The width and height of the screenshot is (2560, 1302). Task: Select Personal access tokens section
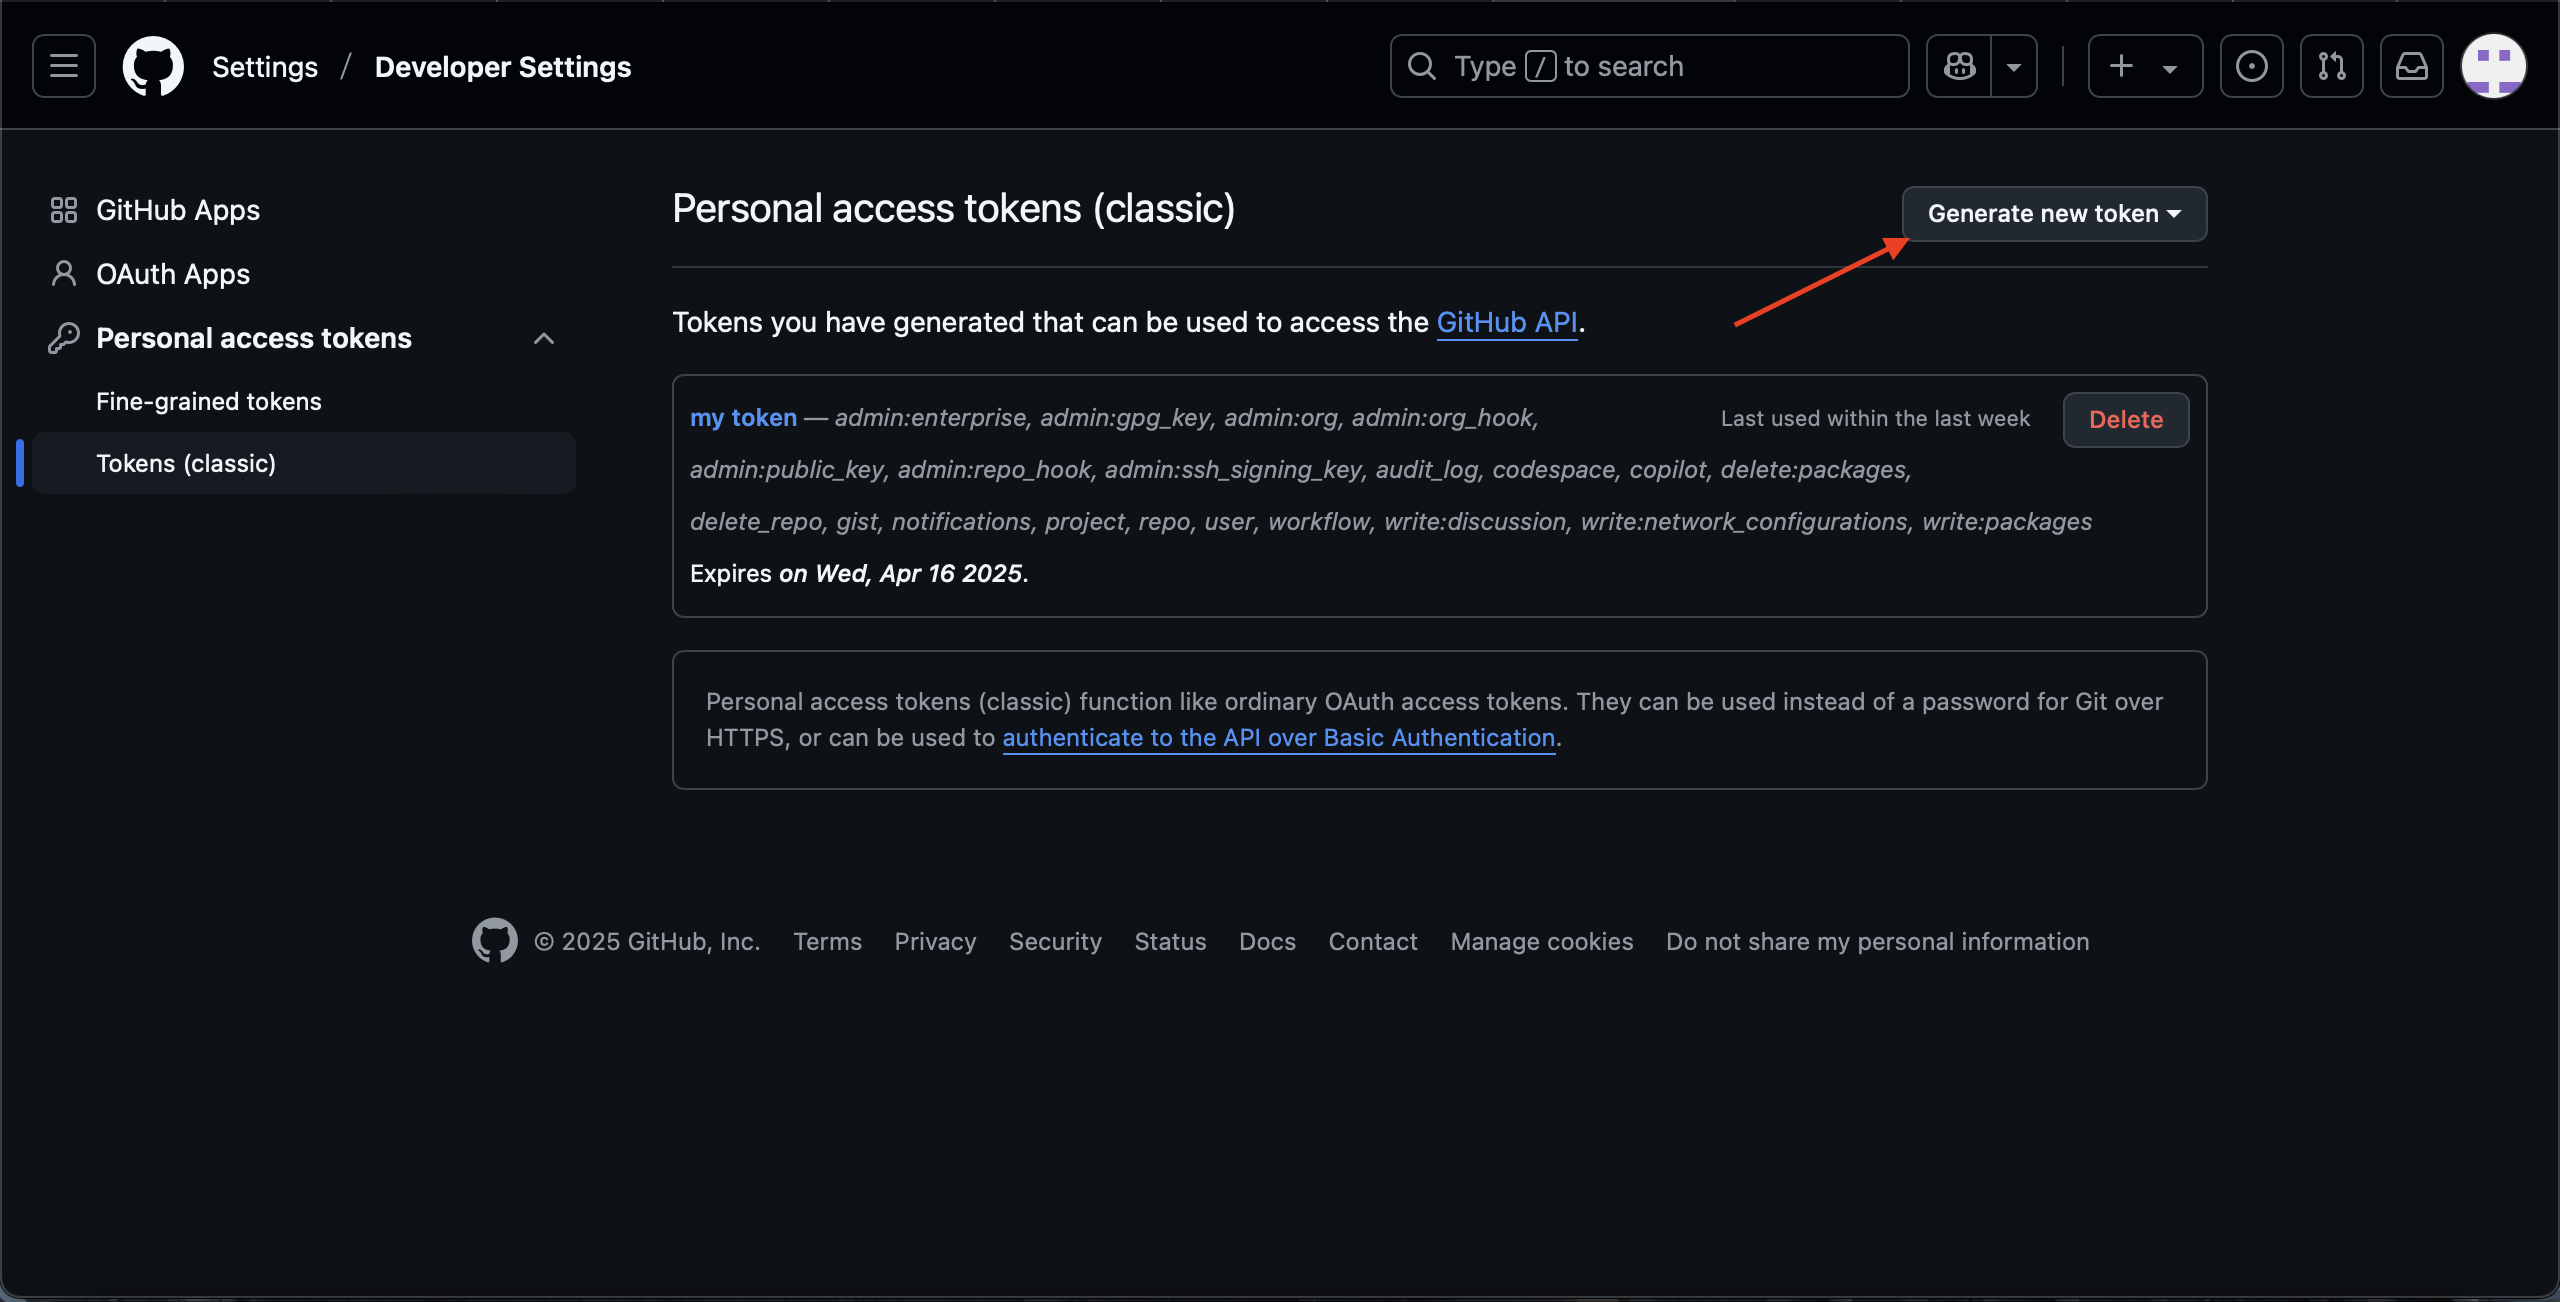pyautogui.click(x=254, y=338)
